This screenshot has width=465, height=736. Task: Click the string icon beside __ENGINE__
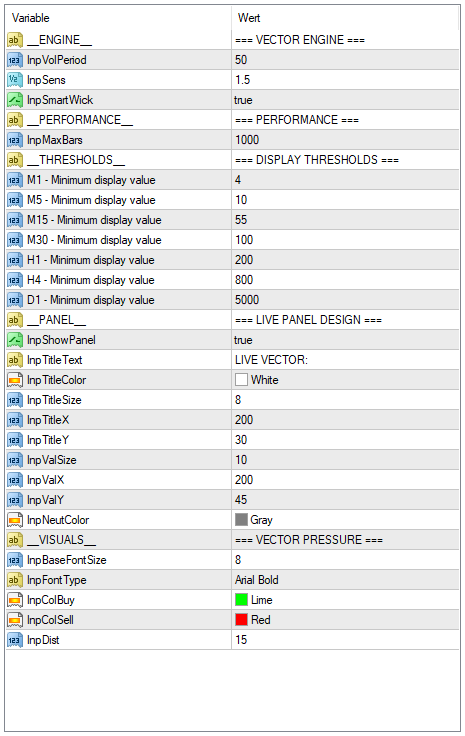pyautogui.click(x=15, y=40)
